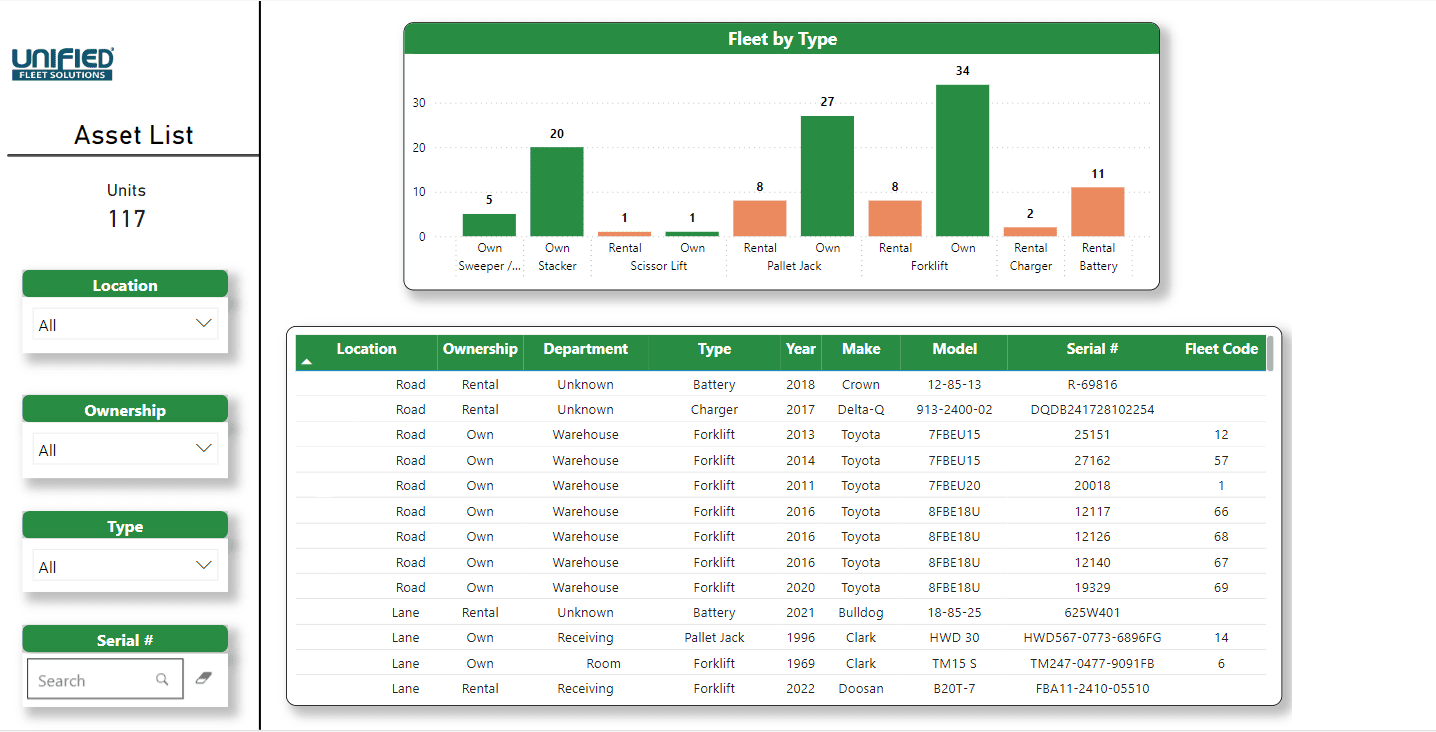The image size is (1436, 732).
Task: Expand the Ownership filter dropdown
Action: click(x=125, y=449)
